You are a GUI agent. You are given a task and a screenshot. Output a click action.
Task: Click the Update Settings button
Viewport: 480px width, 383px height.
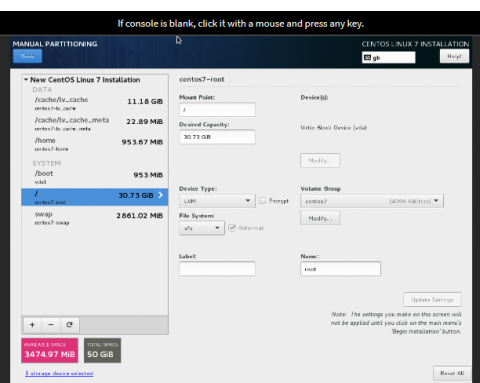tap(432, 300)
